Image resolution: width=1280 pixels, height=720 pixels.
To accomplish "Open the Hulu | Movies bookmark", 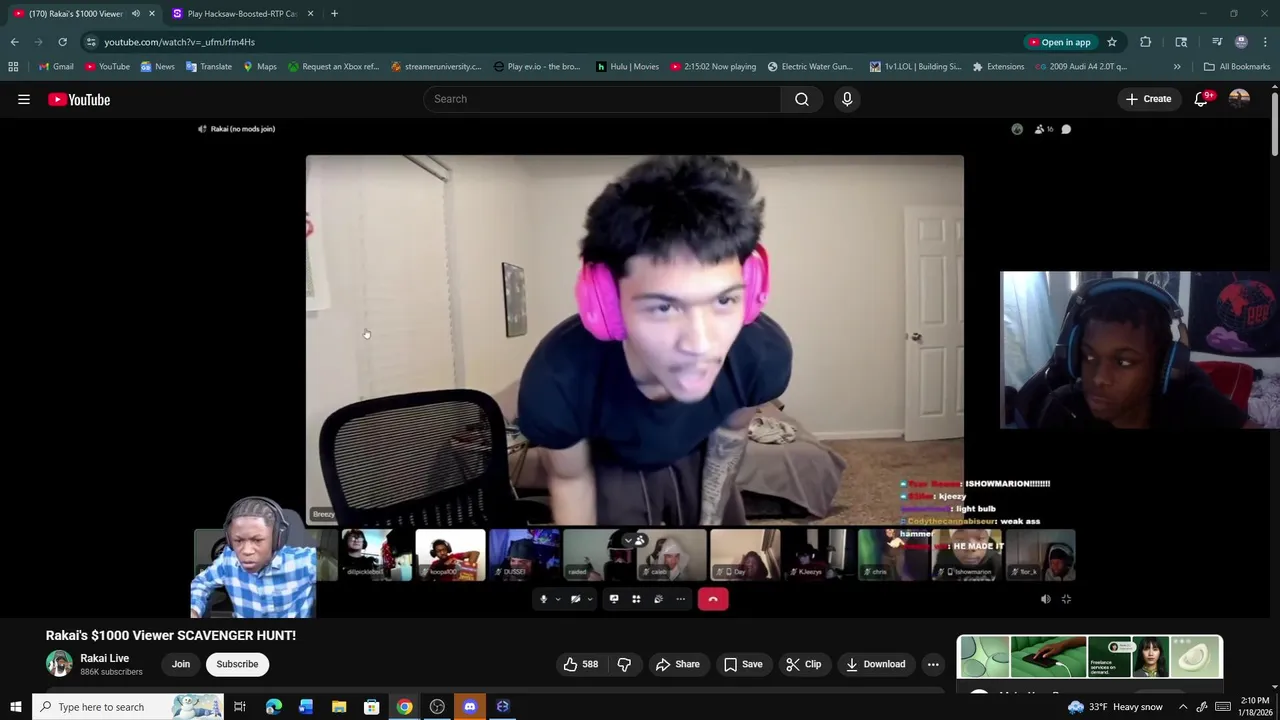I will 627,67.
